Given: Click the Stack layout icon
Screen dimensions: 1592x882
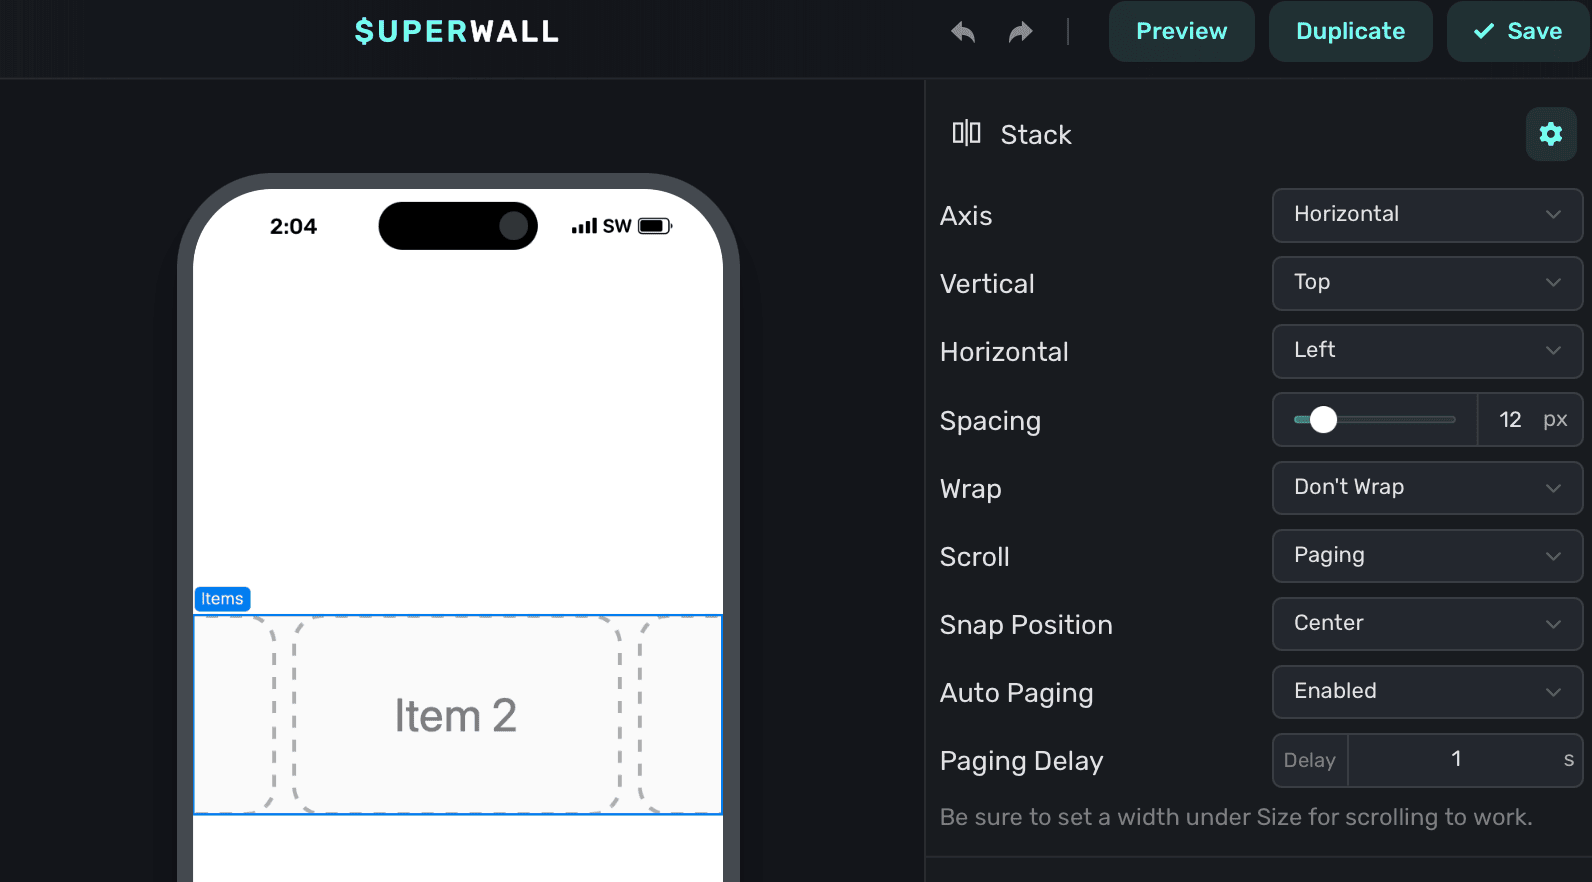Looking at the screenshot, I should pyautogui.click(x=966, y=133).
